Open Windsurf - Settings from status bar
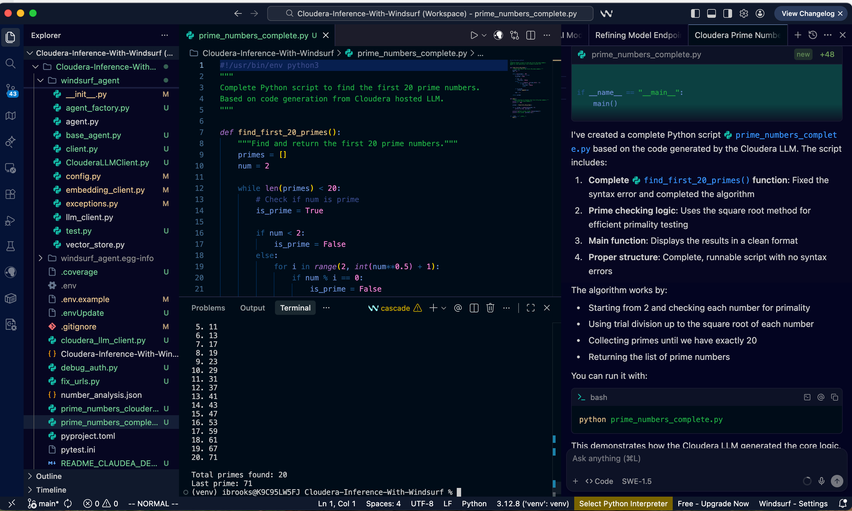This screenshot has height=511, width=852. (793, 504)
